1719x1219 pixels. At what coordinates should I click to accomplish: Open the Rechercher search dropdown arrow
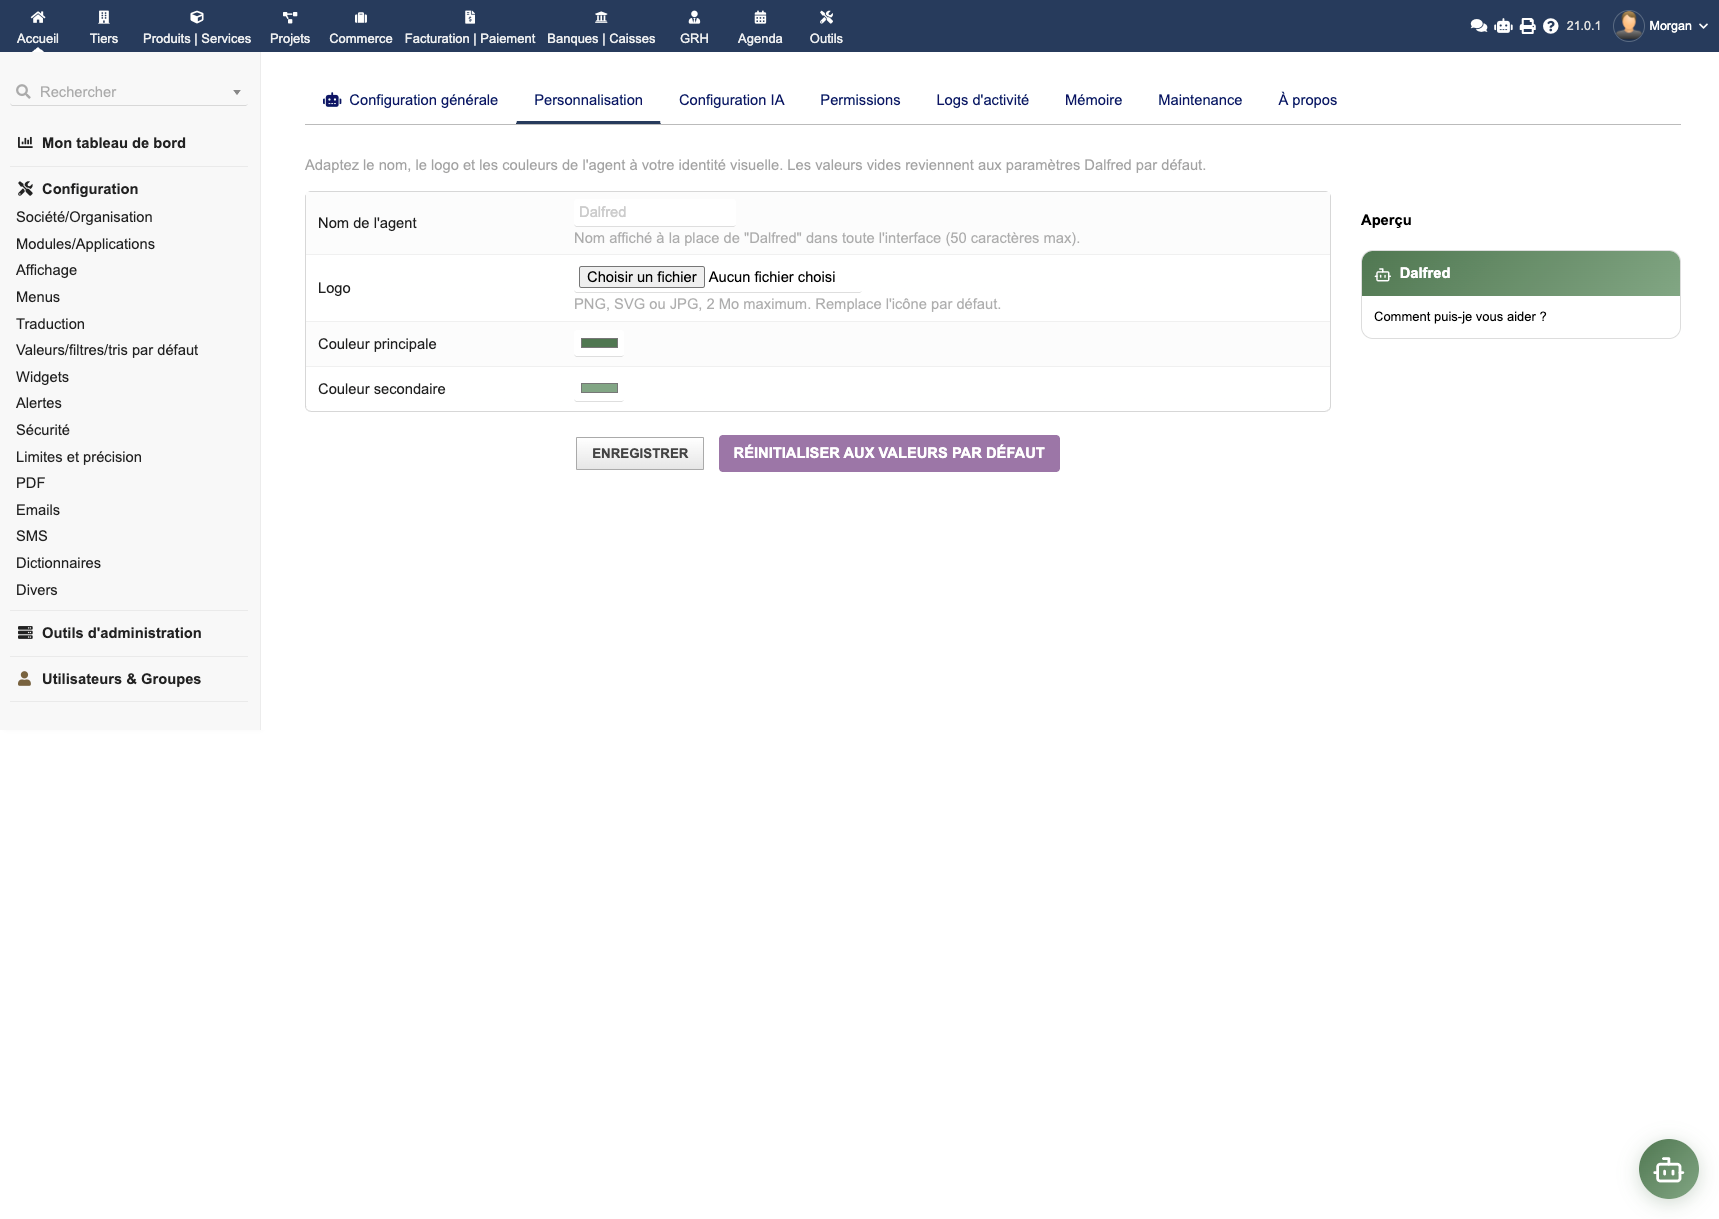237,92
